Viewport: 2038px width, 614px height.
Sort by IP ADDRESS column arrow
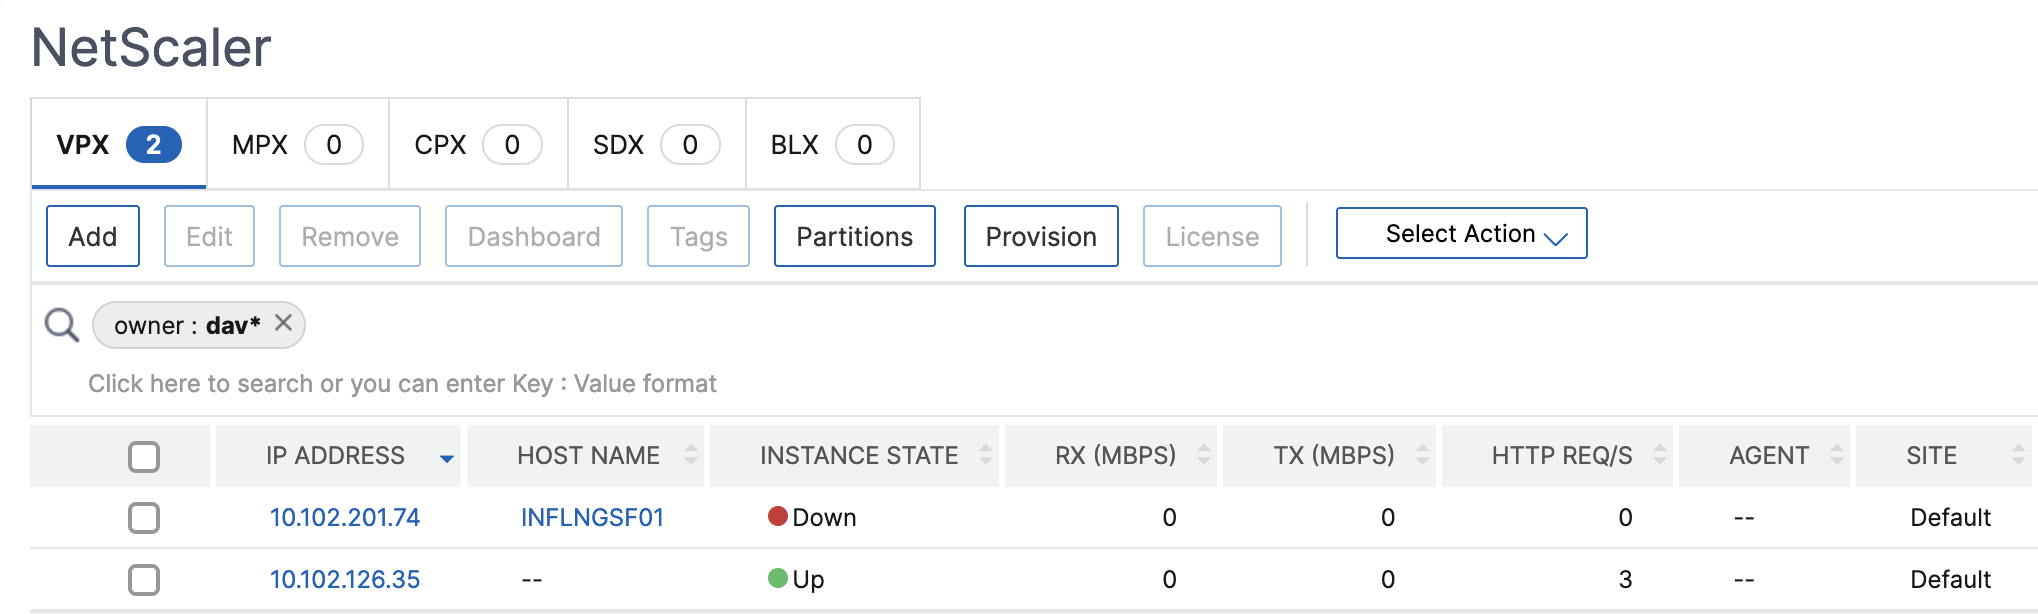446,458
